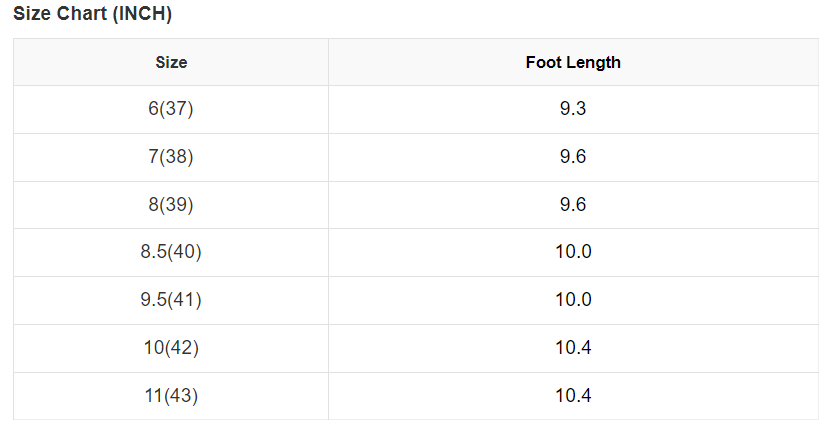Click the 11(43) size cell

(171, 396)
